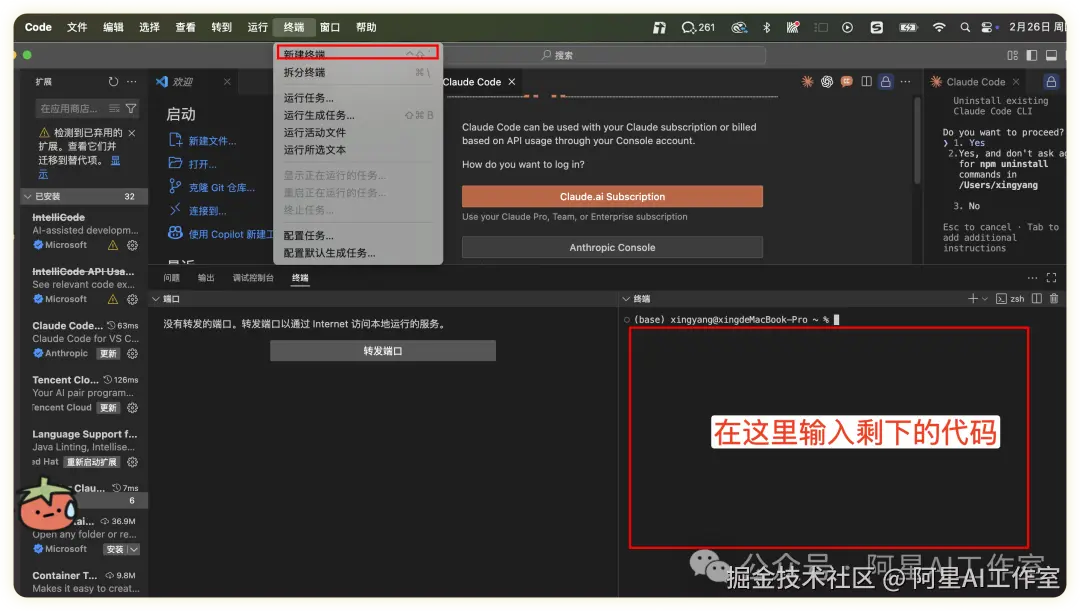Click 新建文件... link on welcome page

[212, 141]
